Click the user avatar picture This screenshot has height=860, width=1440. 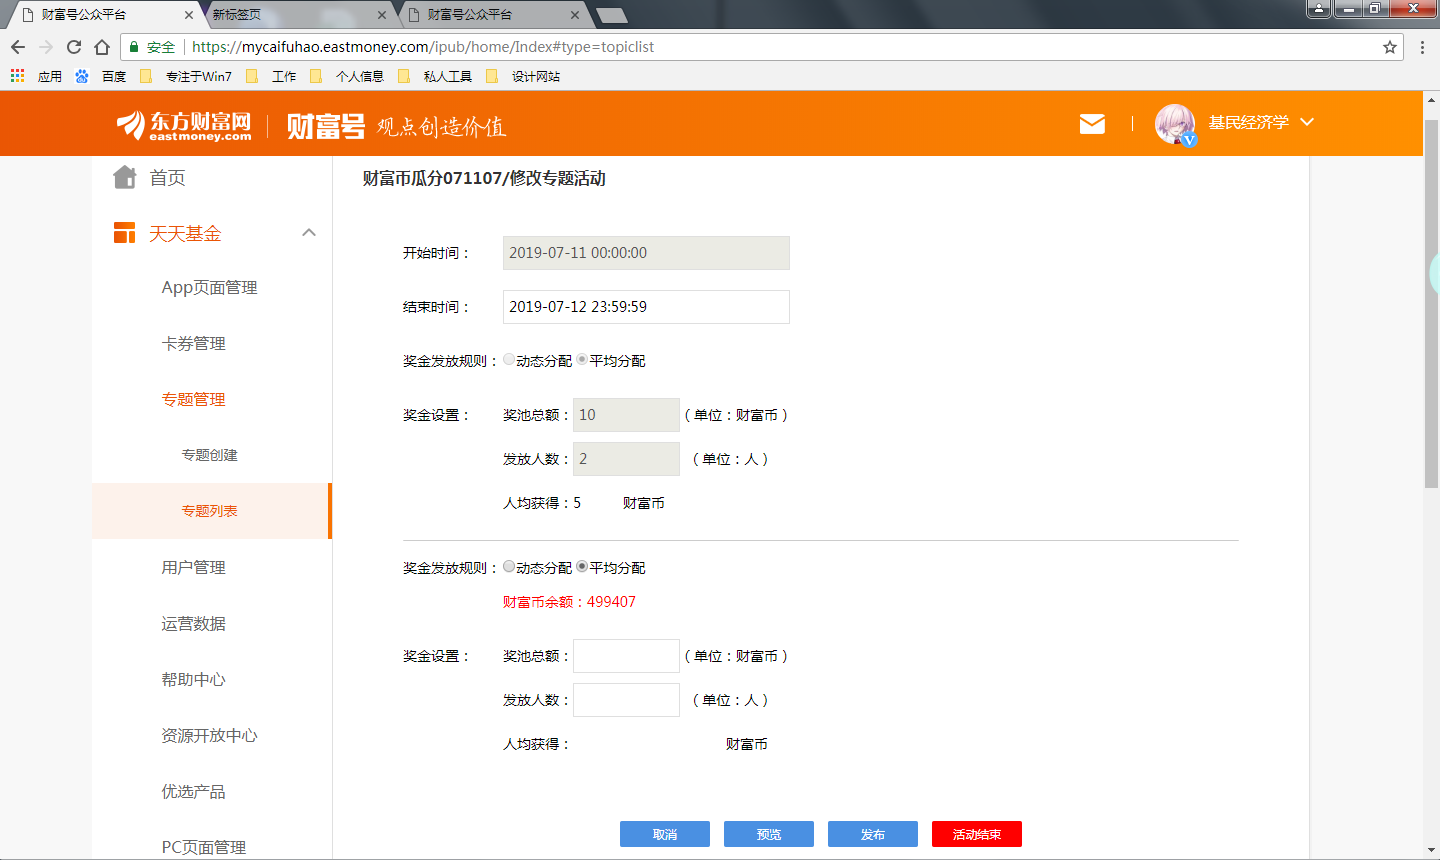coord(1175,124)
